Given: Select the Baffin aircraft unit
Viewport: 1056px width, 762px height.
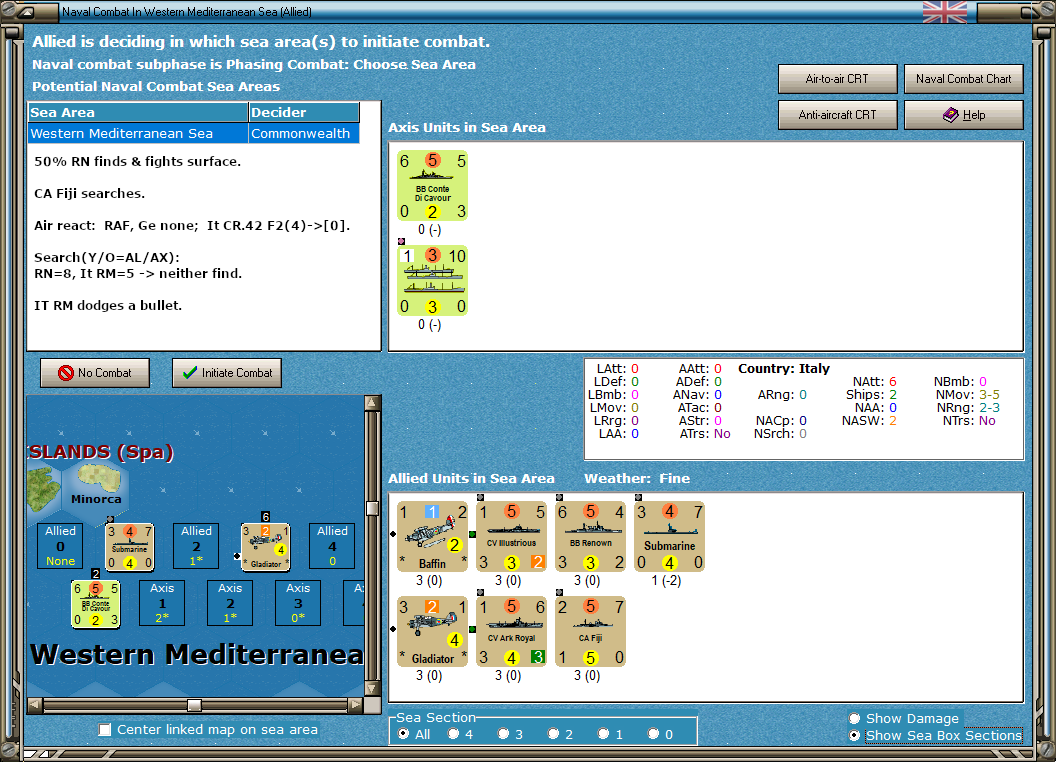Looking at the screenshot, I should click(432, 537).
